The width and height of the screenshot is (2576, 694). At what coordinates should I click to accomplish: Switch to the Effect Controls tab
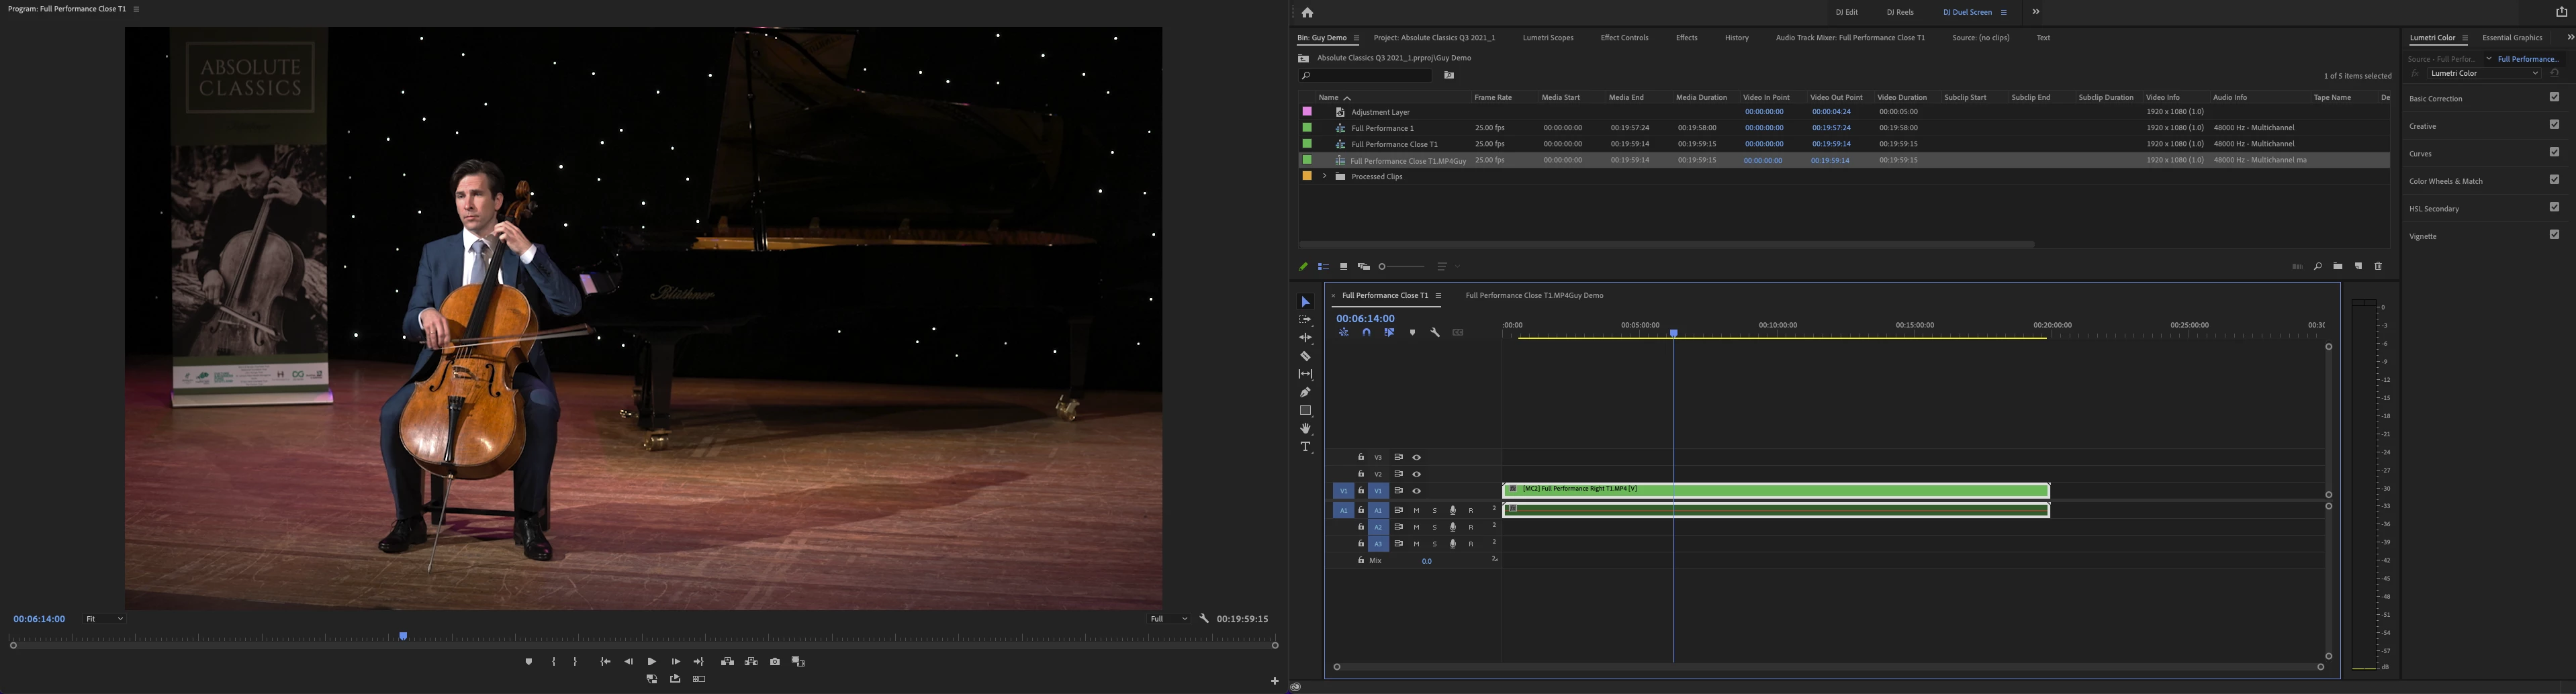pos(1624,38)
